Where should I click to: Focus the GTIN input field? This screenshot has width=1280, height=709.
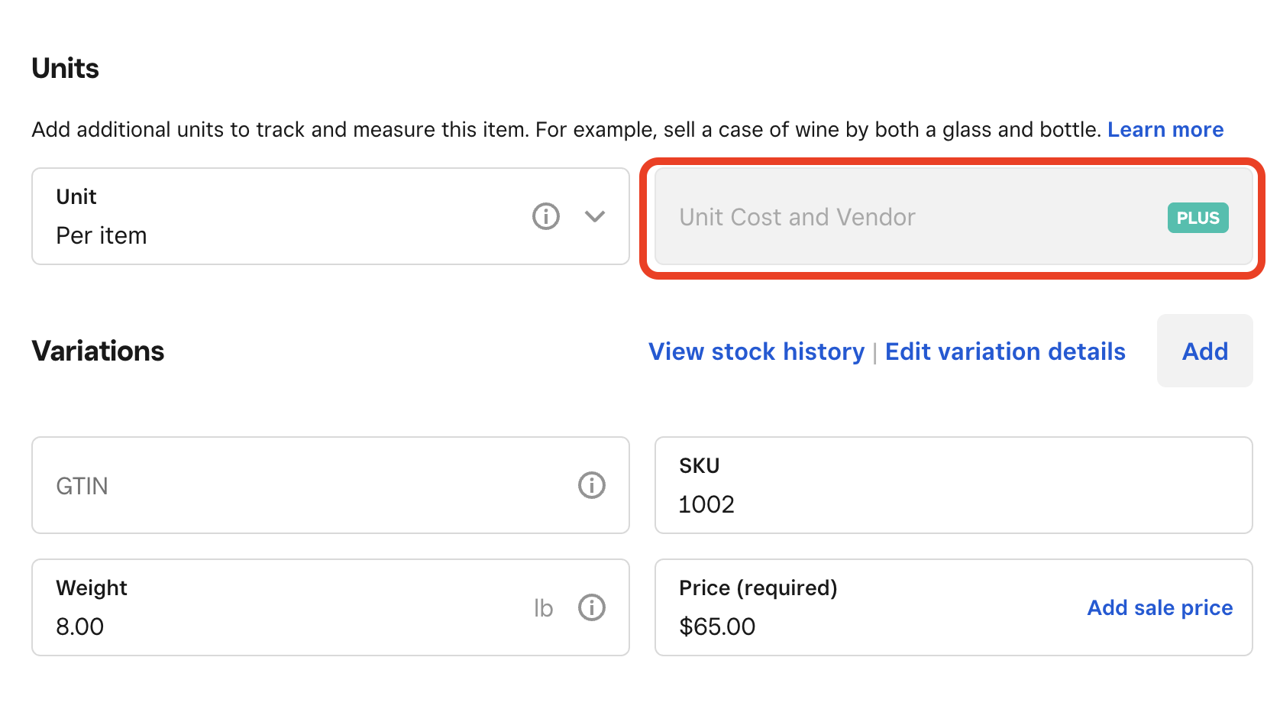tap(300, 486)
